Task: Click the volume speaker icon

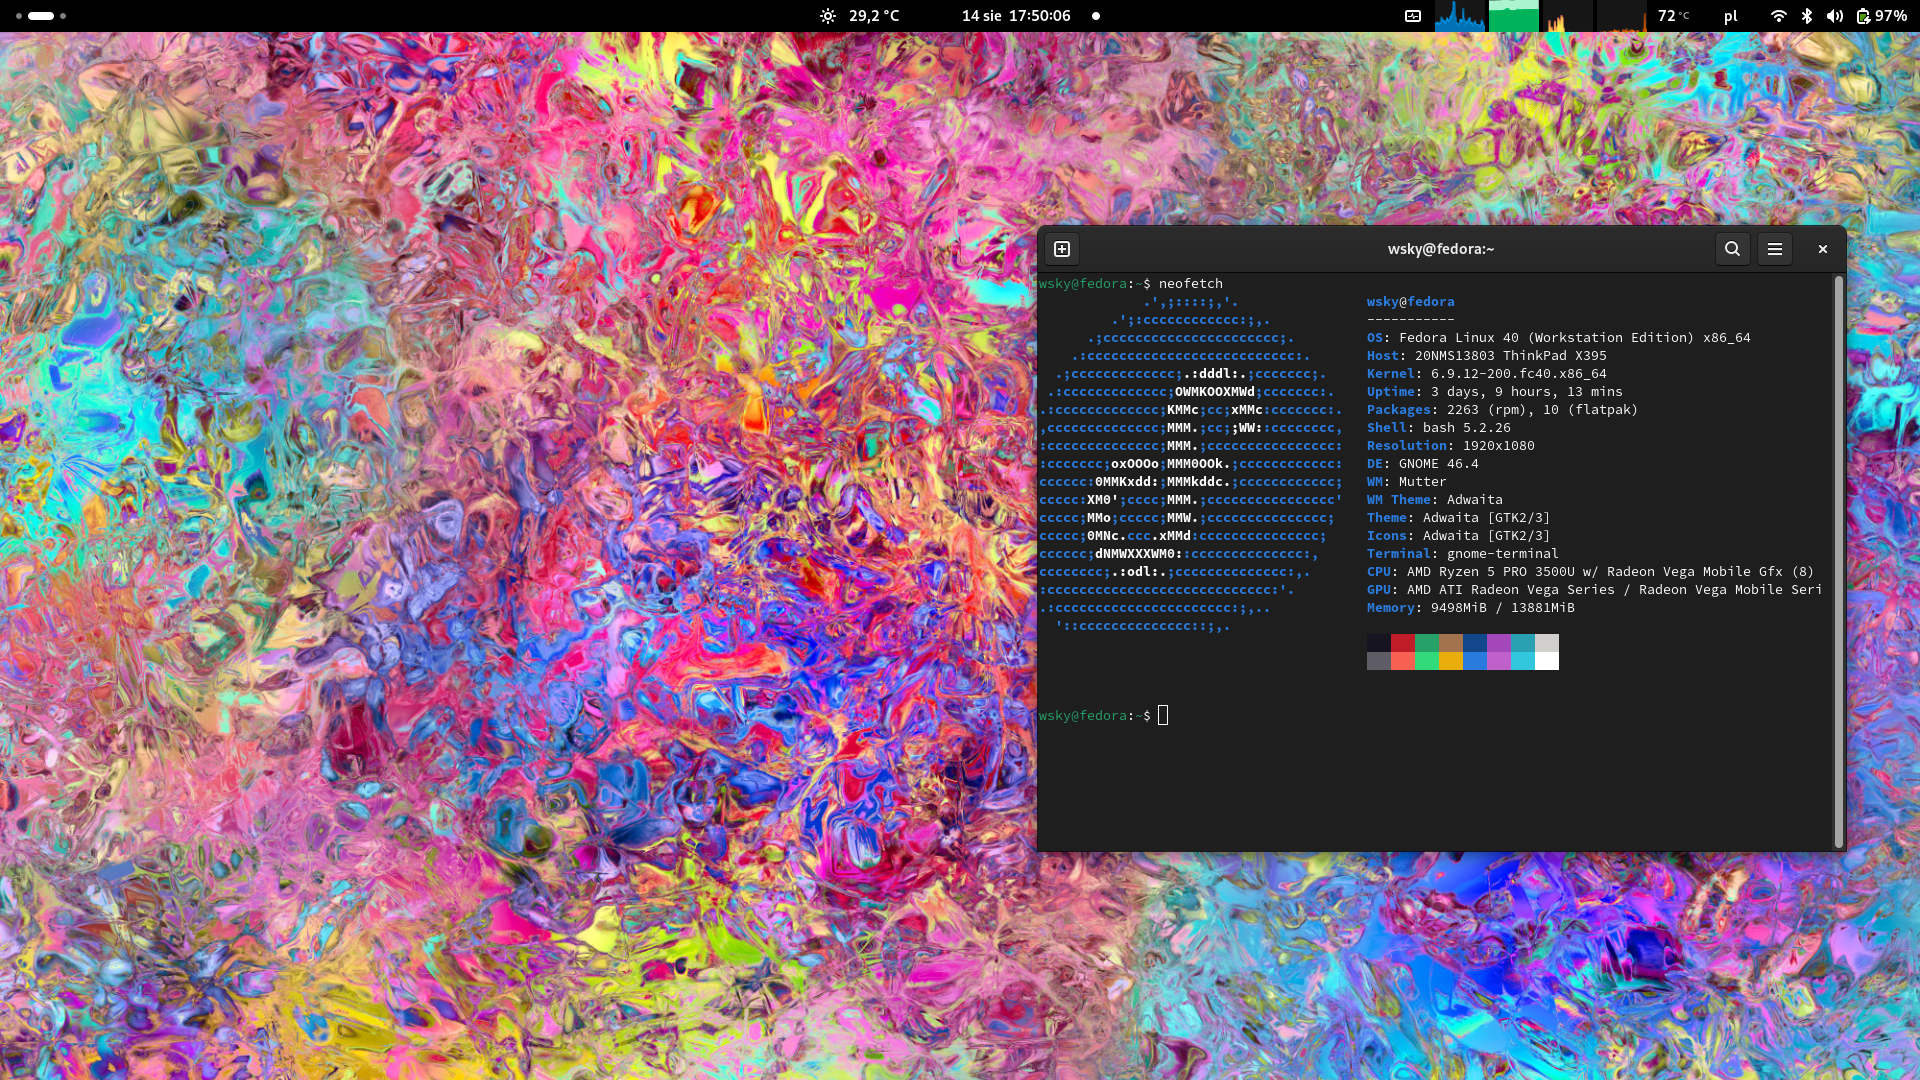Action: (x=1834, y=16)
